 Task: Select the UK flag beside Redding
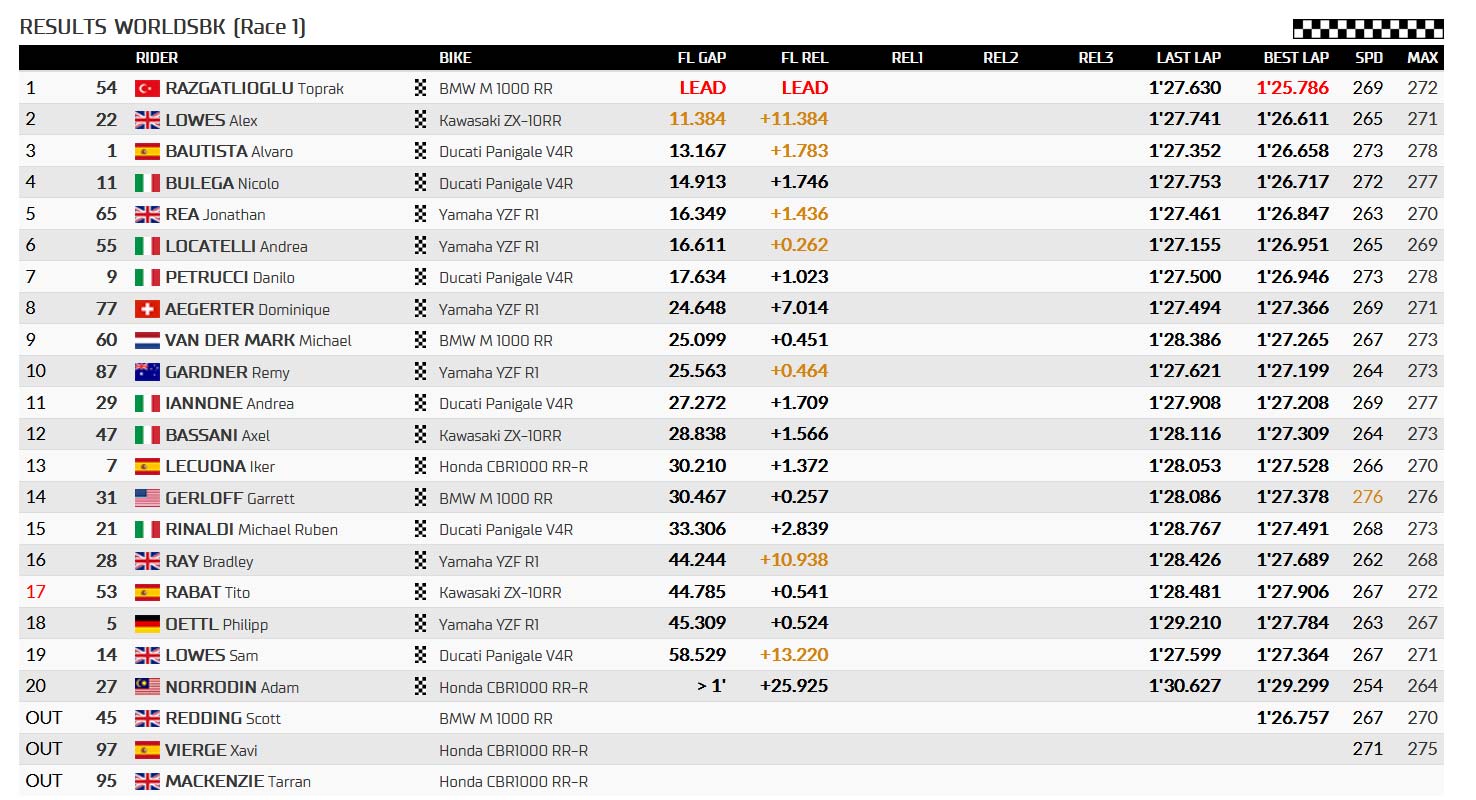point(147,718)
